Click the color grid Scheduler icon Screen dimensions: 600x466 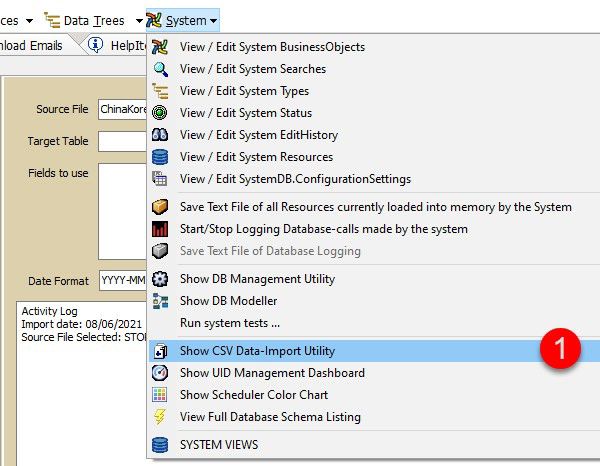tap(160, 395)
